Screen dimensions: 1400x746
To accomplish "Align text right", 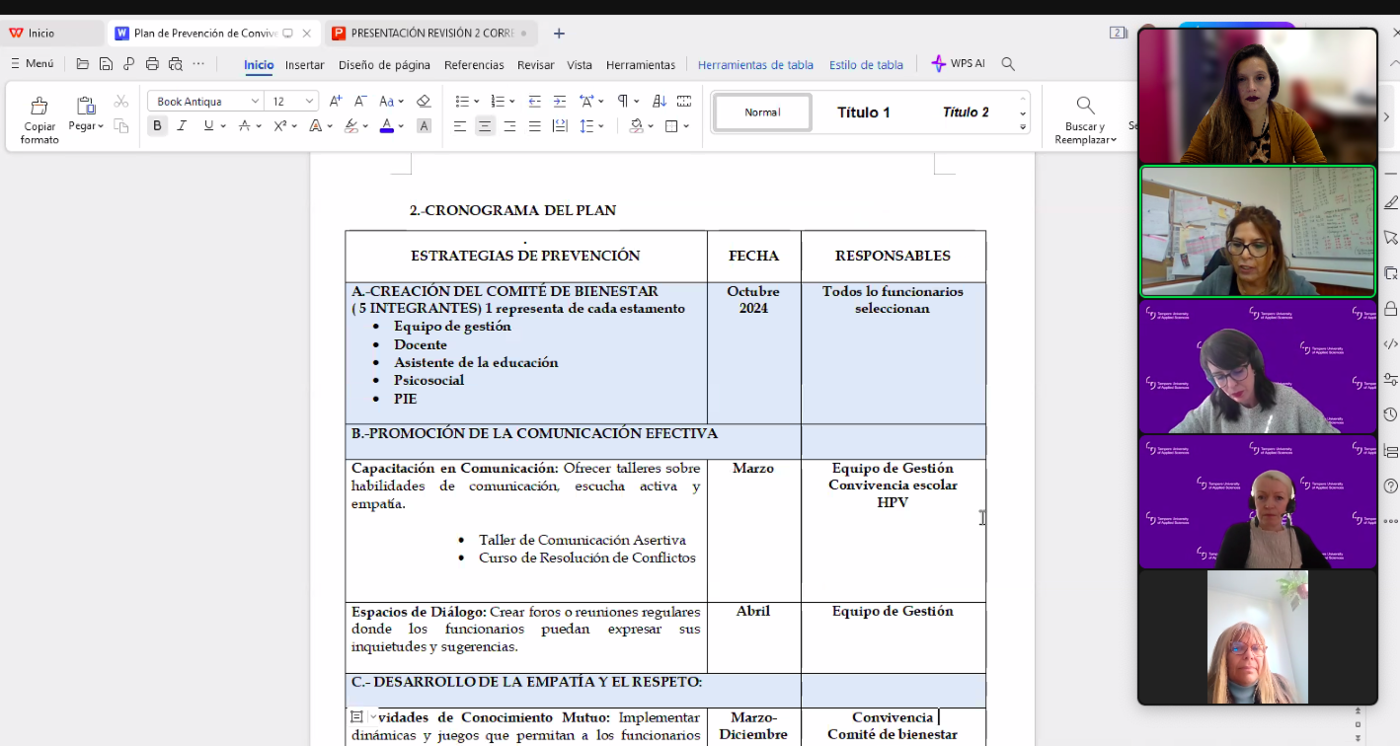I will click(510, 126).
